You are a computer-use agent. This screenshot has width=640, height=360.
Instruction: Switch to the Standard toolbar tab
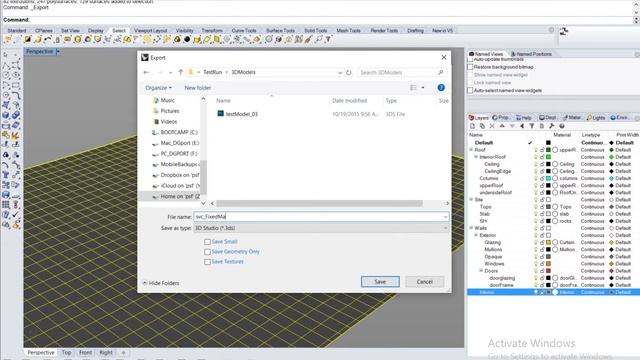click(17, 31)
